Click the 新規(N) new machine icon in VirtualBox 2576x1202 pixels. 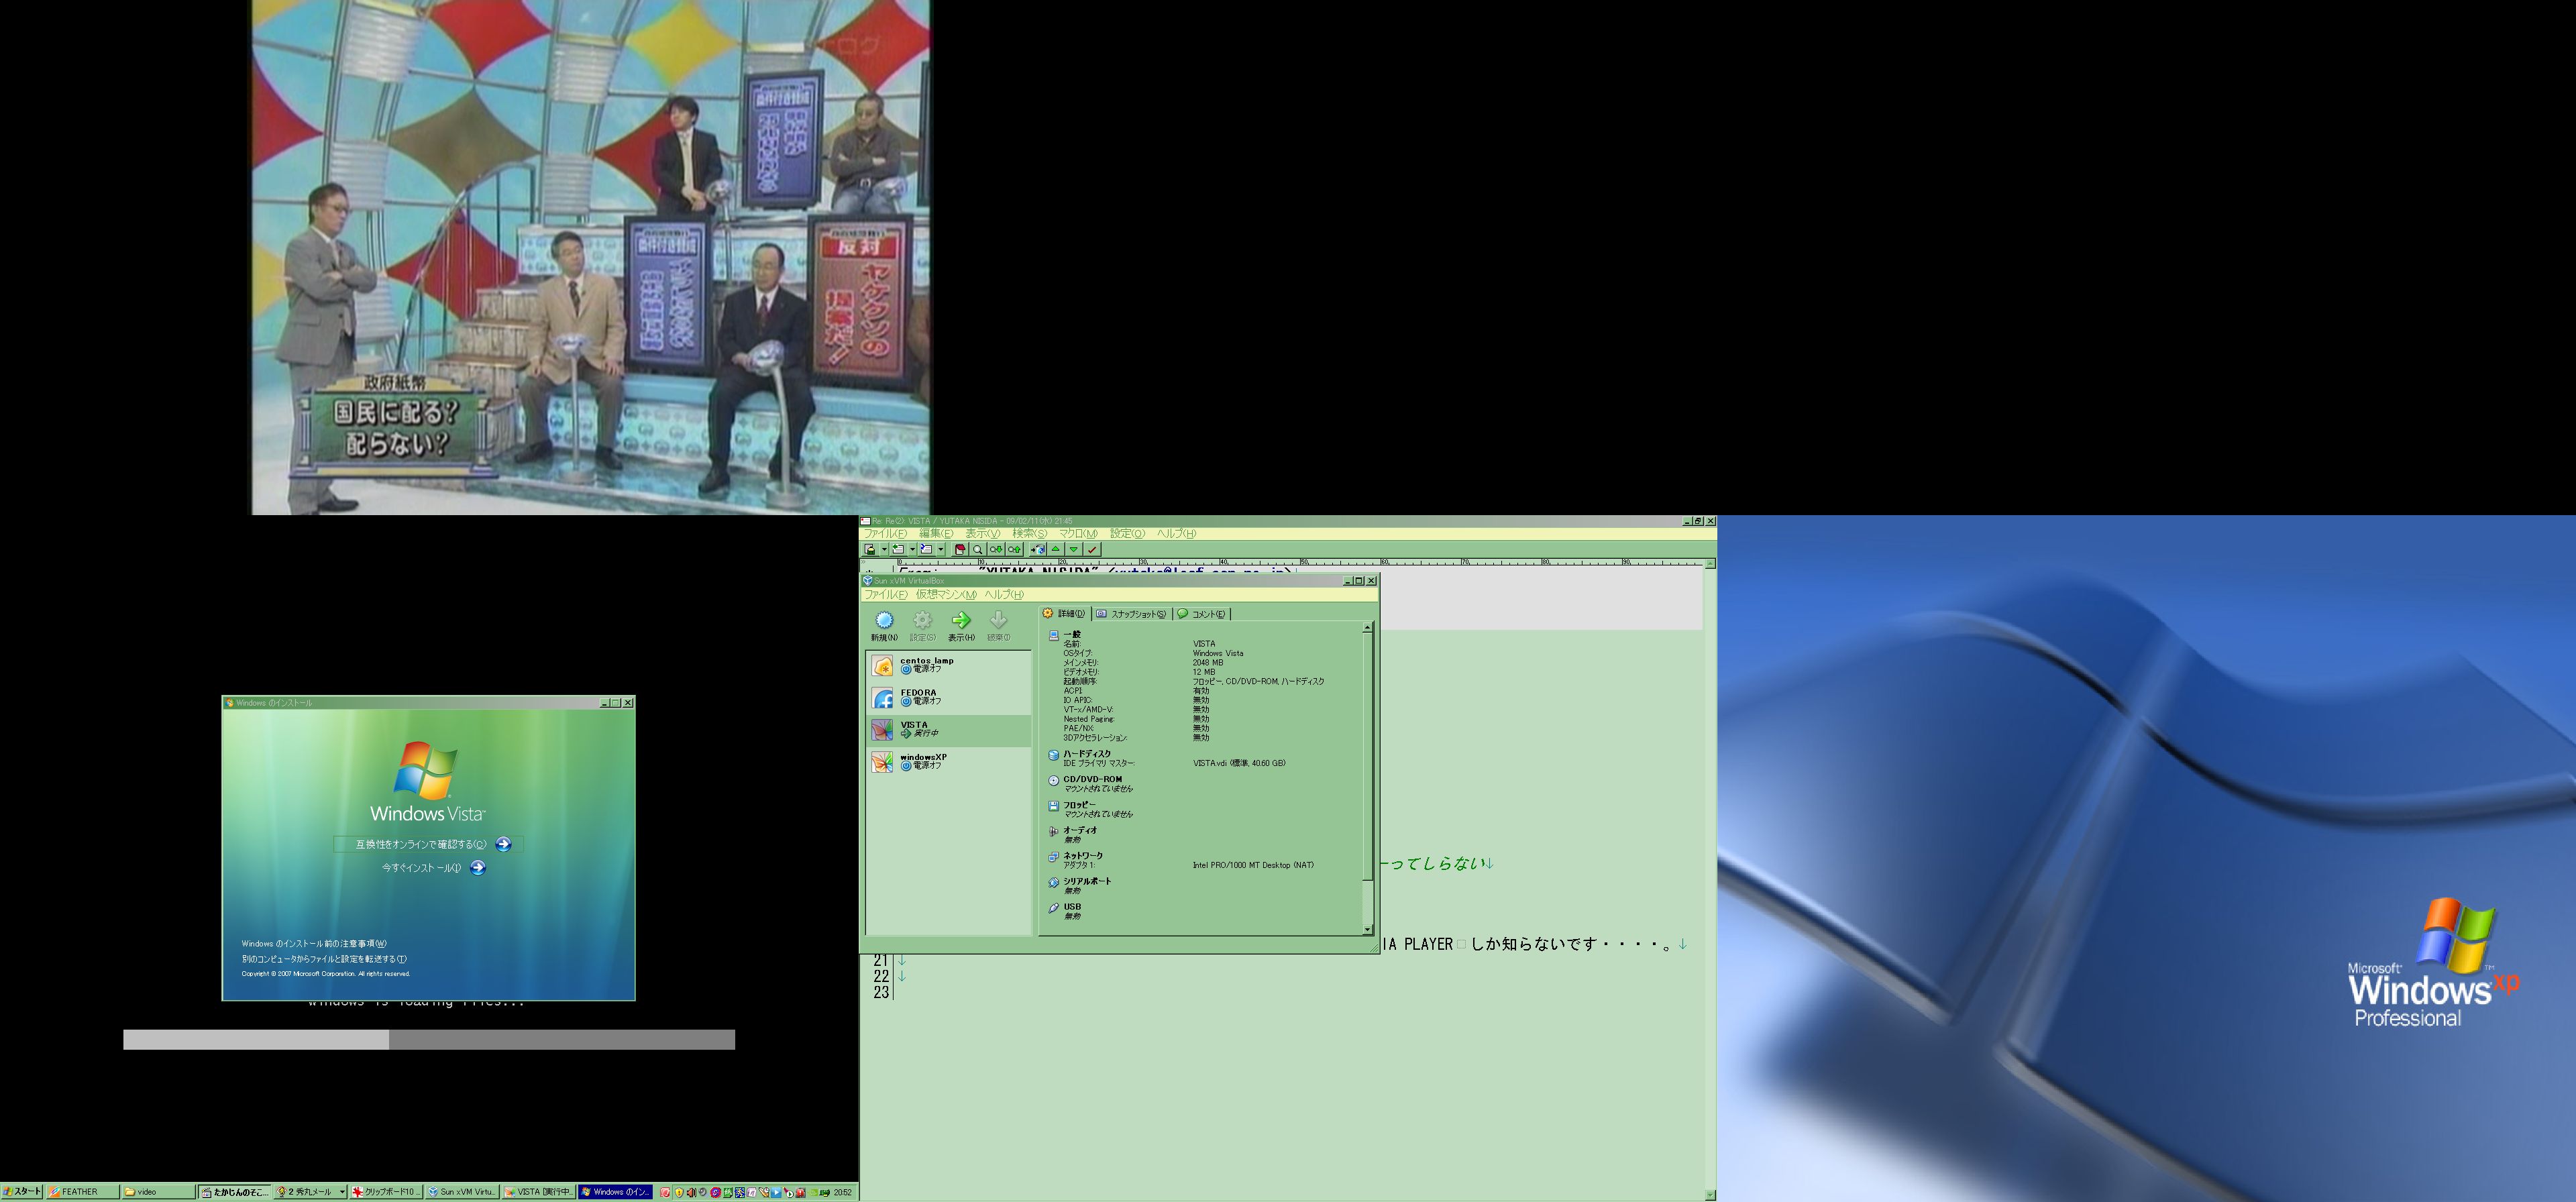884,621
